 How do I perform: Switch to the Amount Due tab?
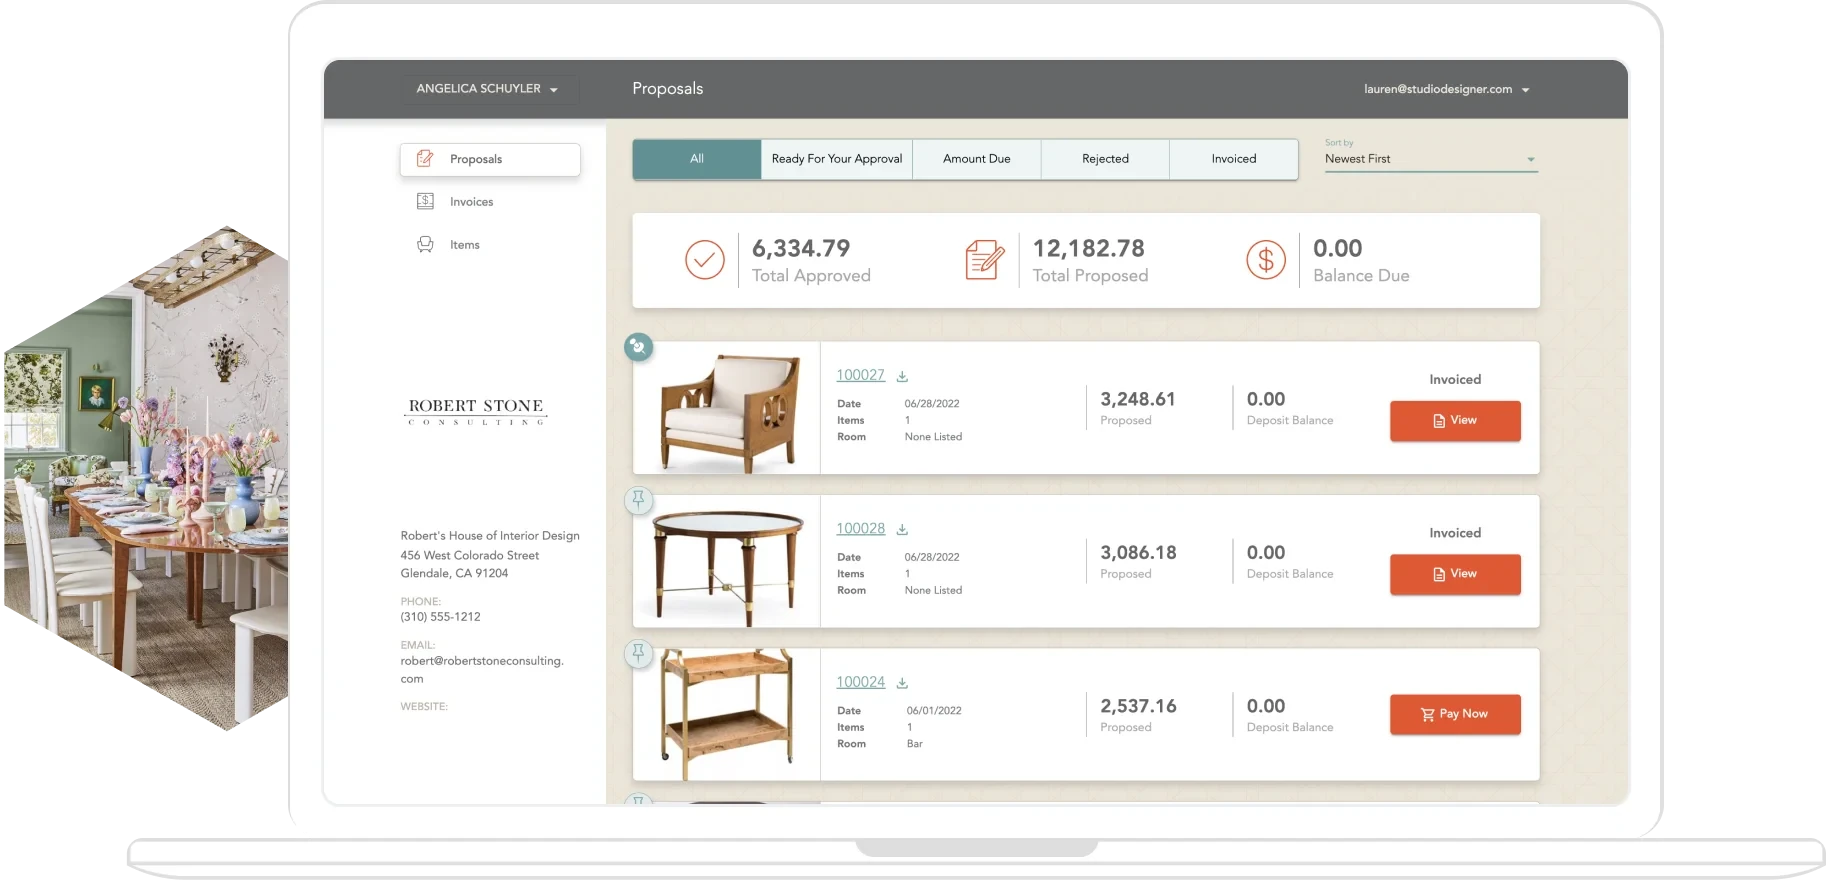coord(977,159)
